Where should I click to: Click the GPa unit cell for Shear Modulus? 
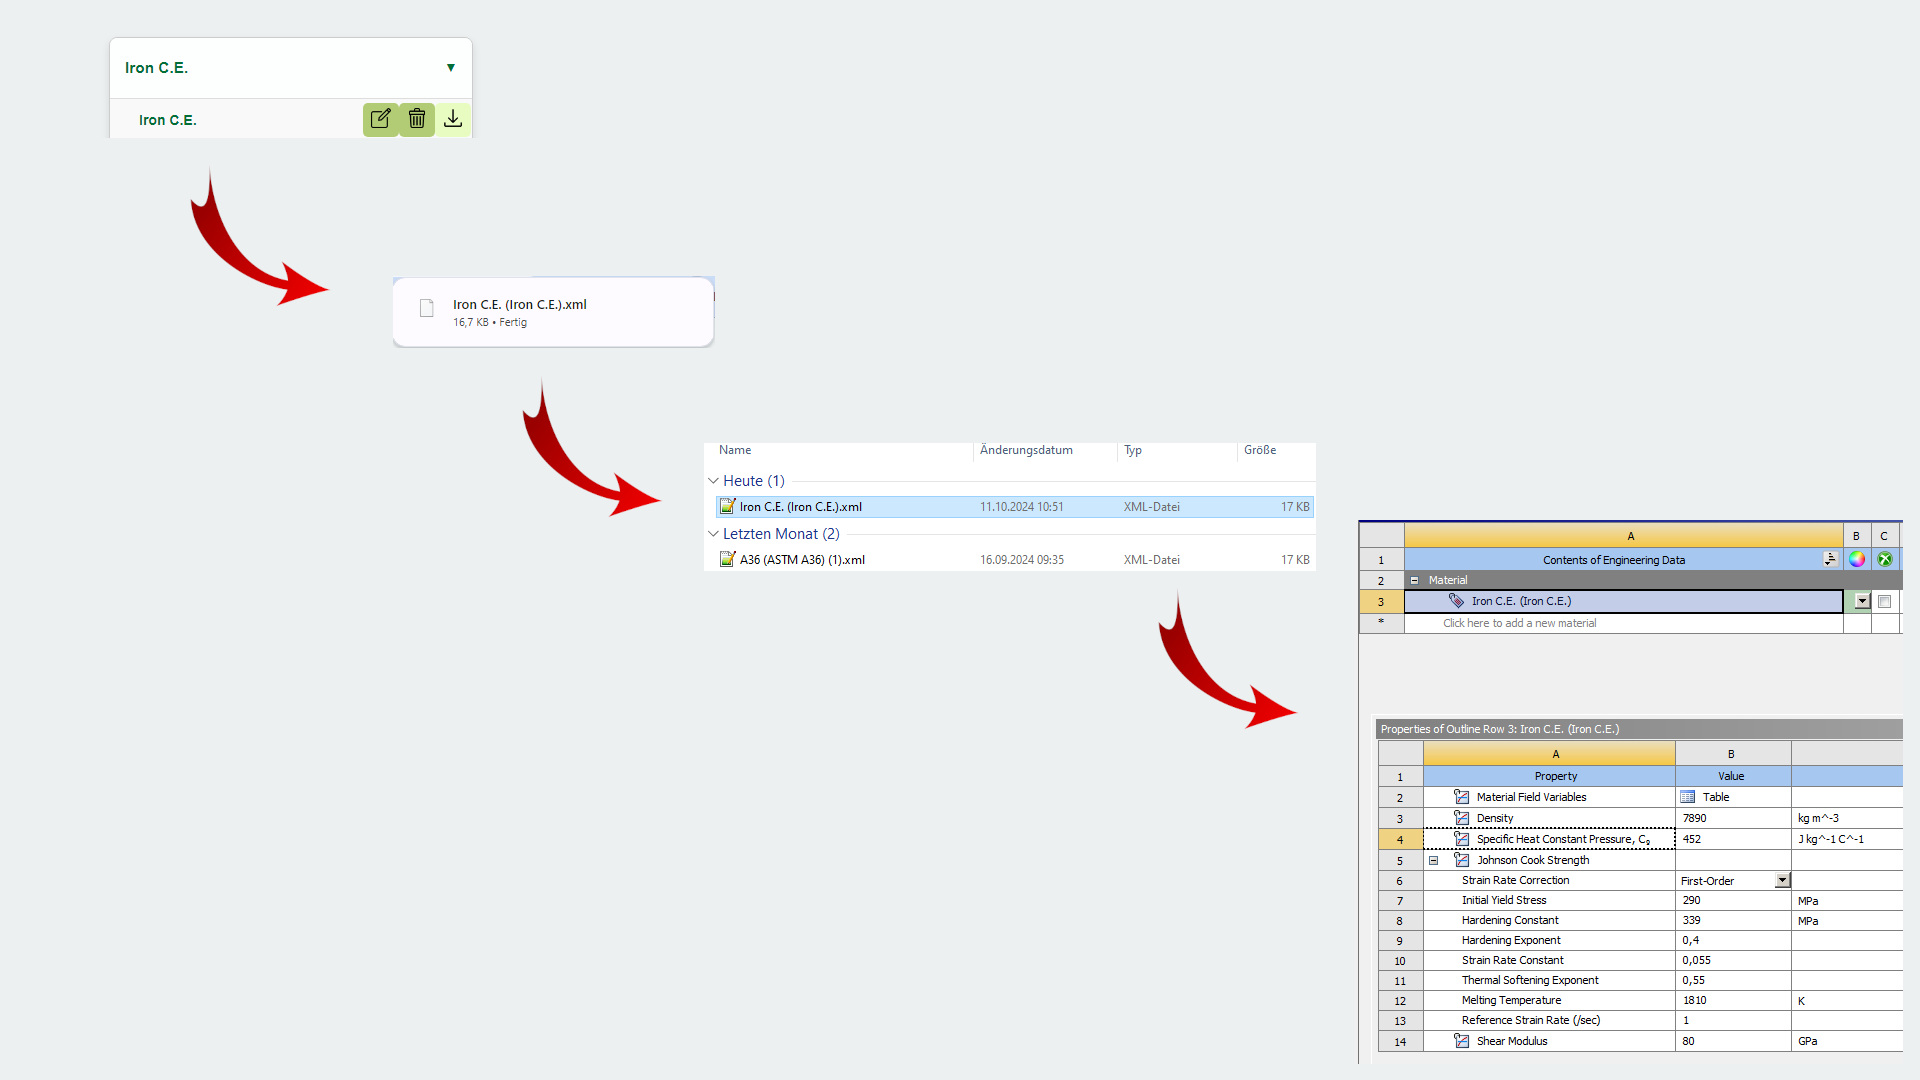pos(1847,1041)
